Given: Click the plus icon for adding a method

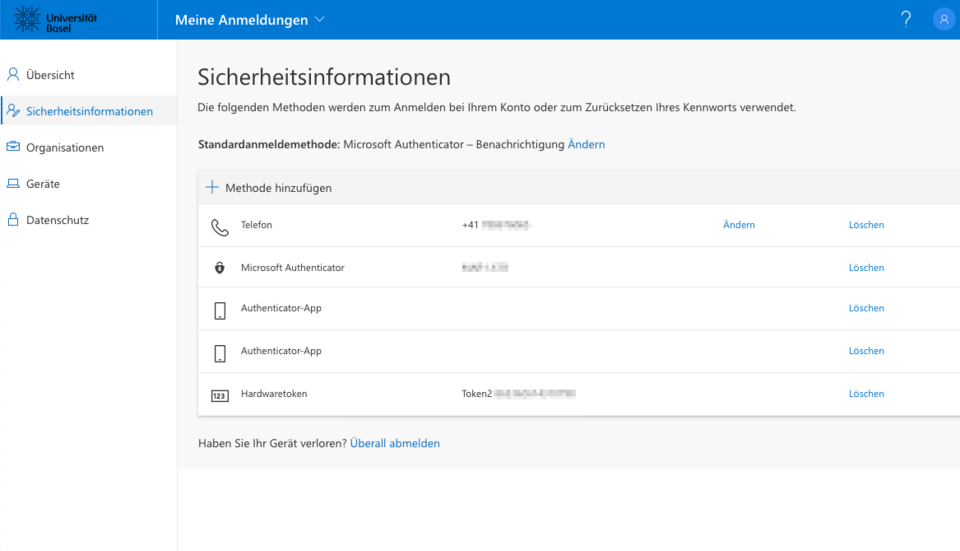Looking at the screenshot, I should (x=212, y=187).
